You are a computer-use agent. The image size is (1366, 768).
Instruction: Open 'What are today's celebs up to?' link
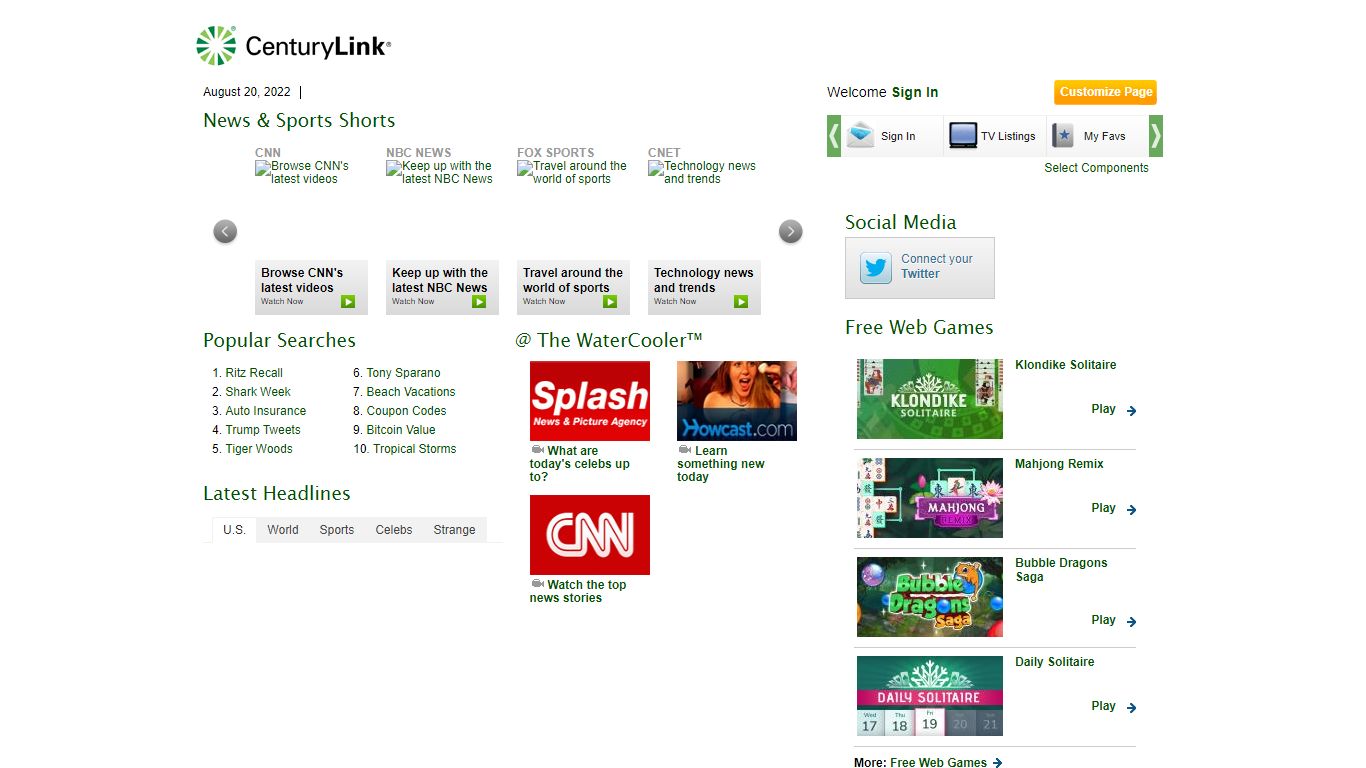580,464
